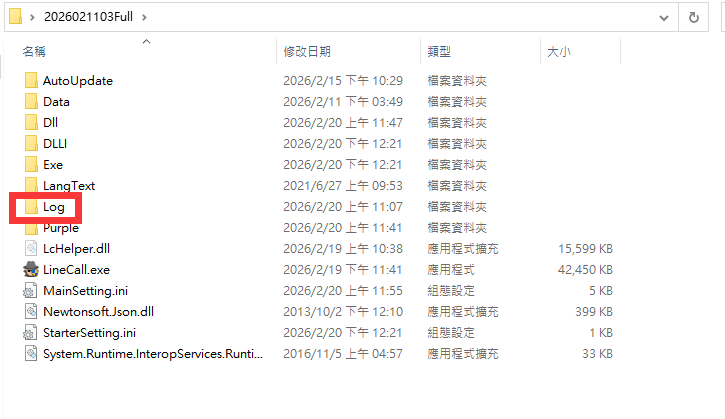
Task: Click the 組態設定 type of MainSetting.ini
Action: click(451, 291)
